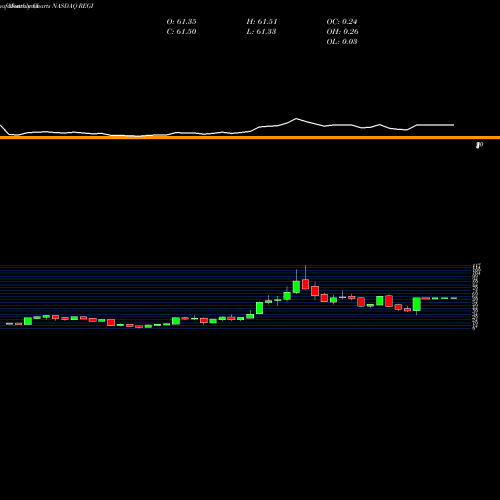The height and width of the screenshot is (500, 500).
Task: Click the 'OL: 0.03' value
Action: point(342,42)
